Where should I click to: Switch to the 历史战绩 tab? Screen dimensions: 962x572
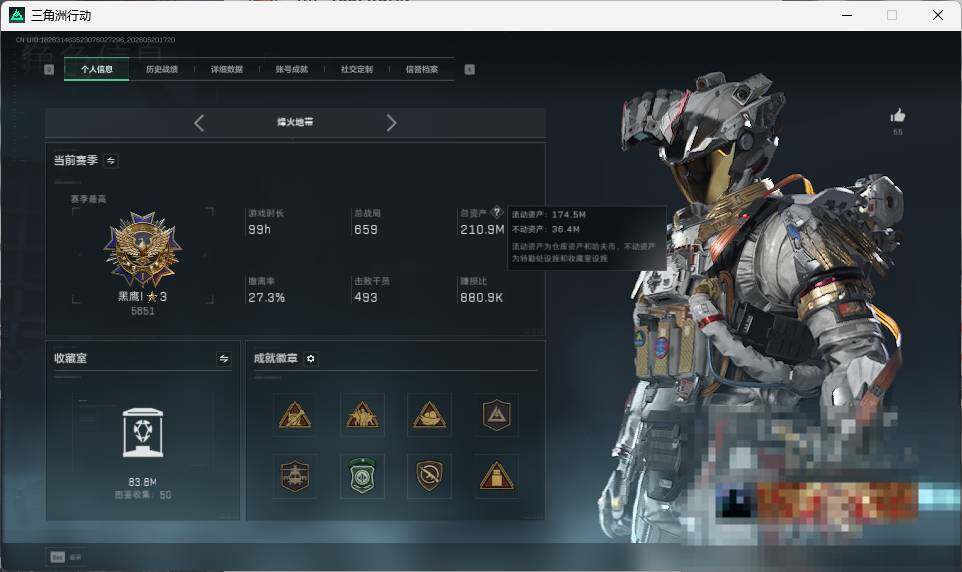(x=162, y=69)
